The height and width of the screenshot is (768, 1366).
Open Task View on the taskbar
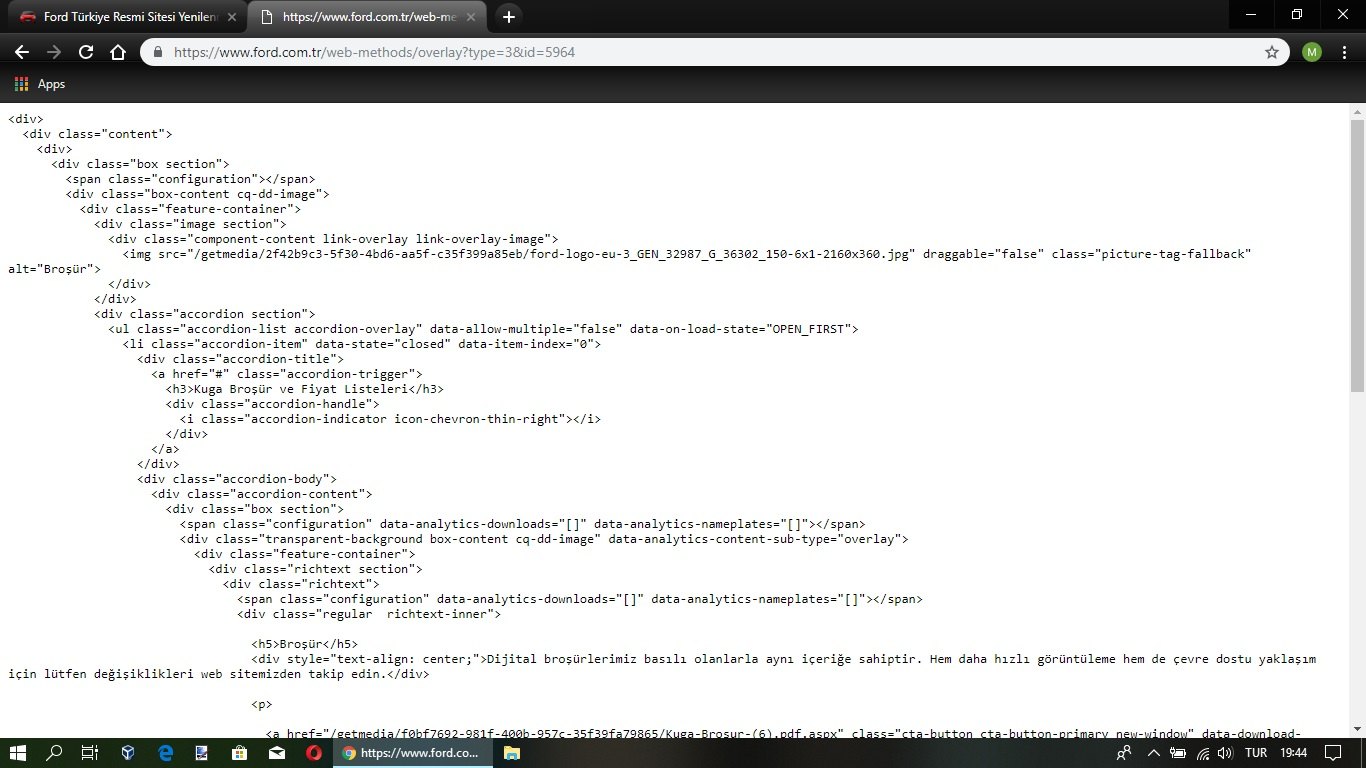coord(90,753)
